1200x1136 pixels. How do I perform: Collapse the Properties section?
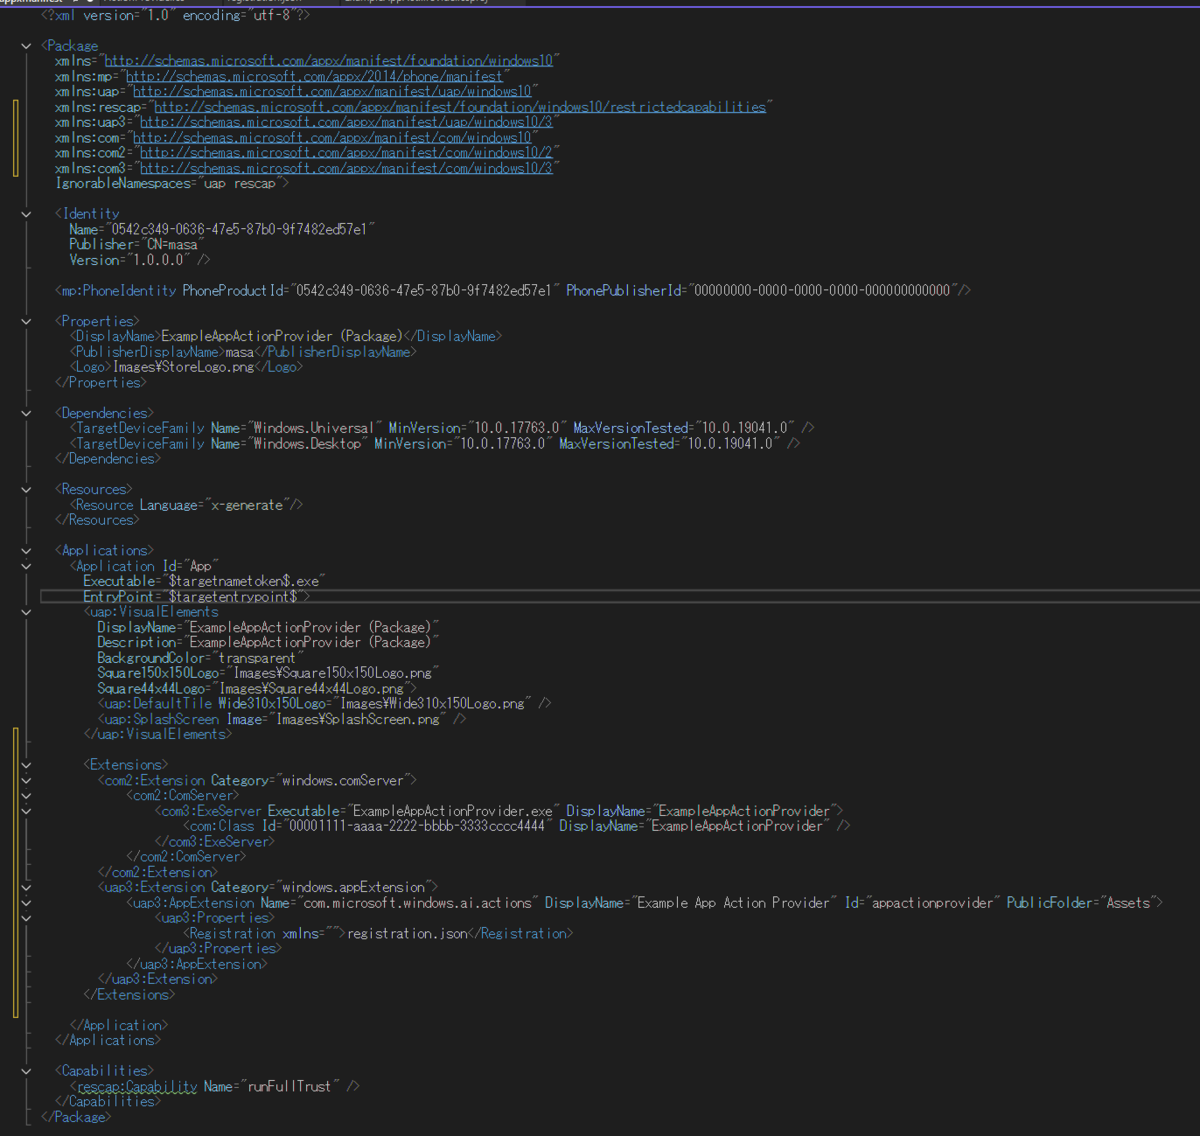point(26,320)
